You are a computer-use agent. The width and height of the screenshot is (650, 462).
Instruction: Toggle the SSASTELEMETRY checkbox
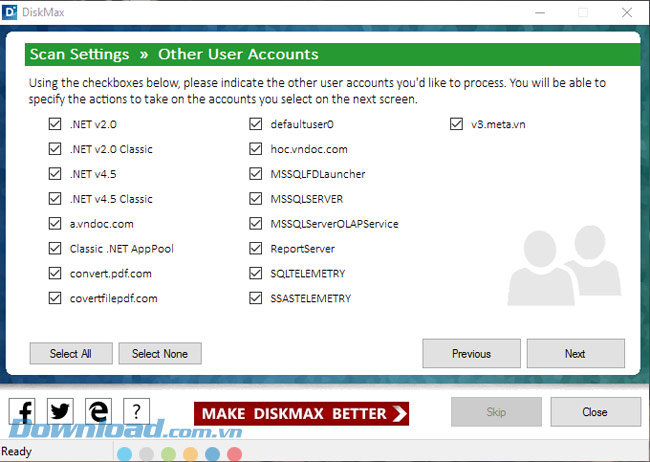coord(255,298)
